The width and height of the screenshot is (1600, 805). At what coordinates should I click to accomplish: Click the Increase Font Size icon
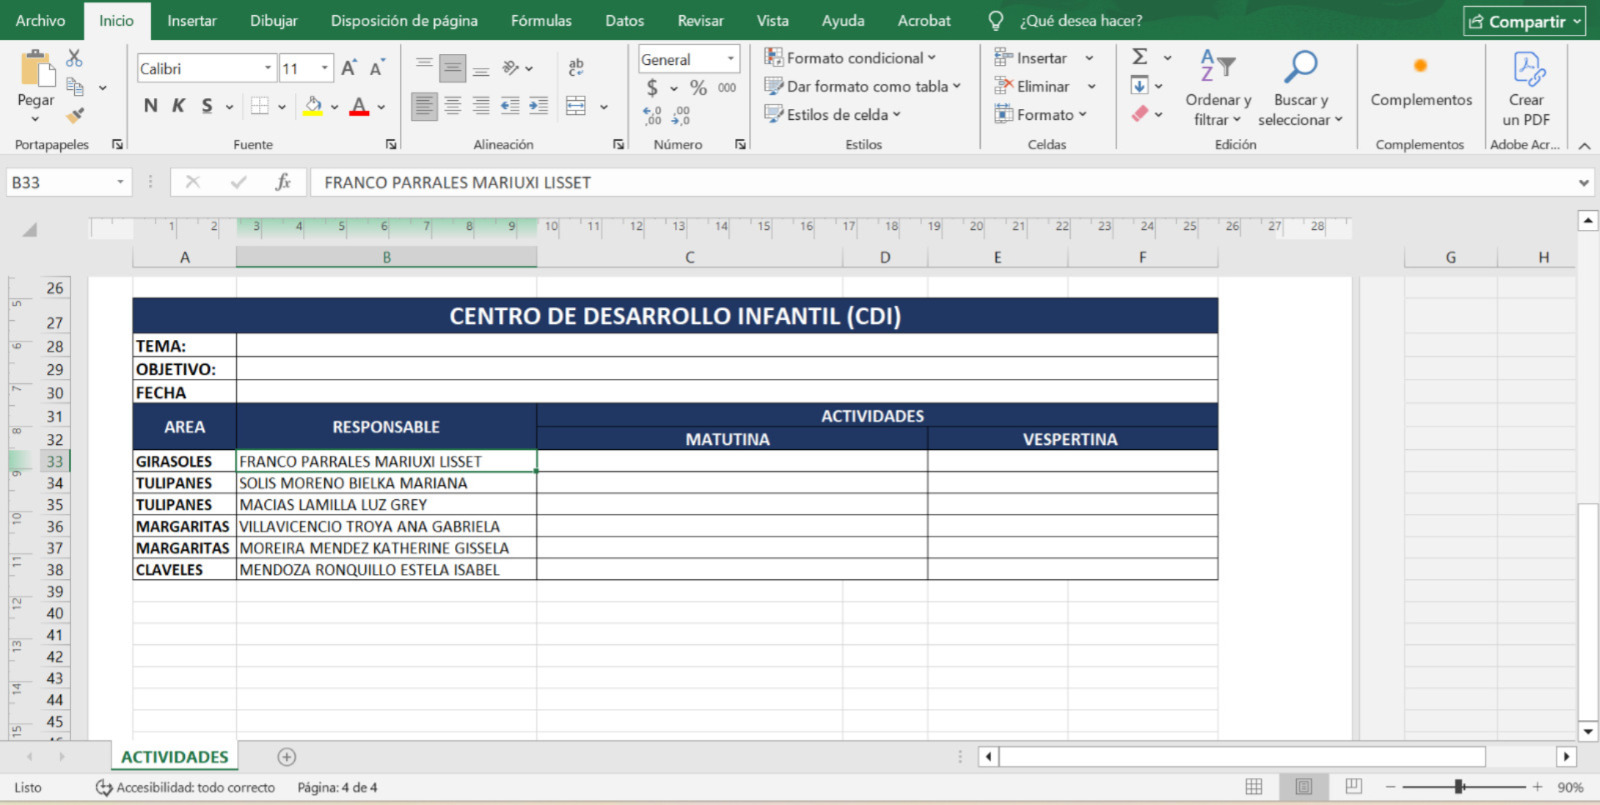coord(348,68)
